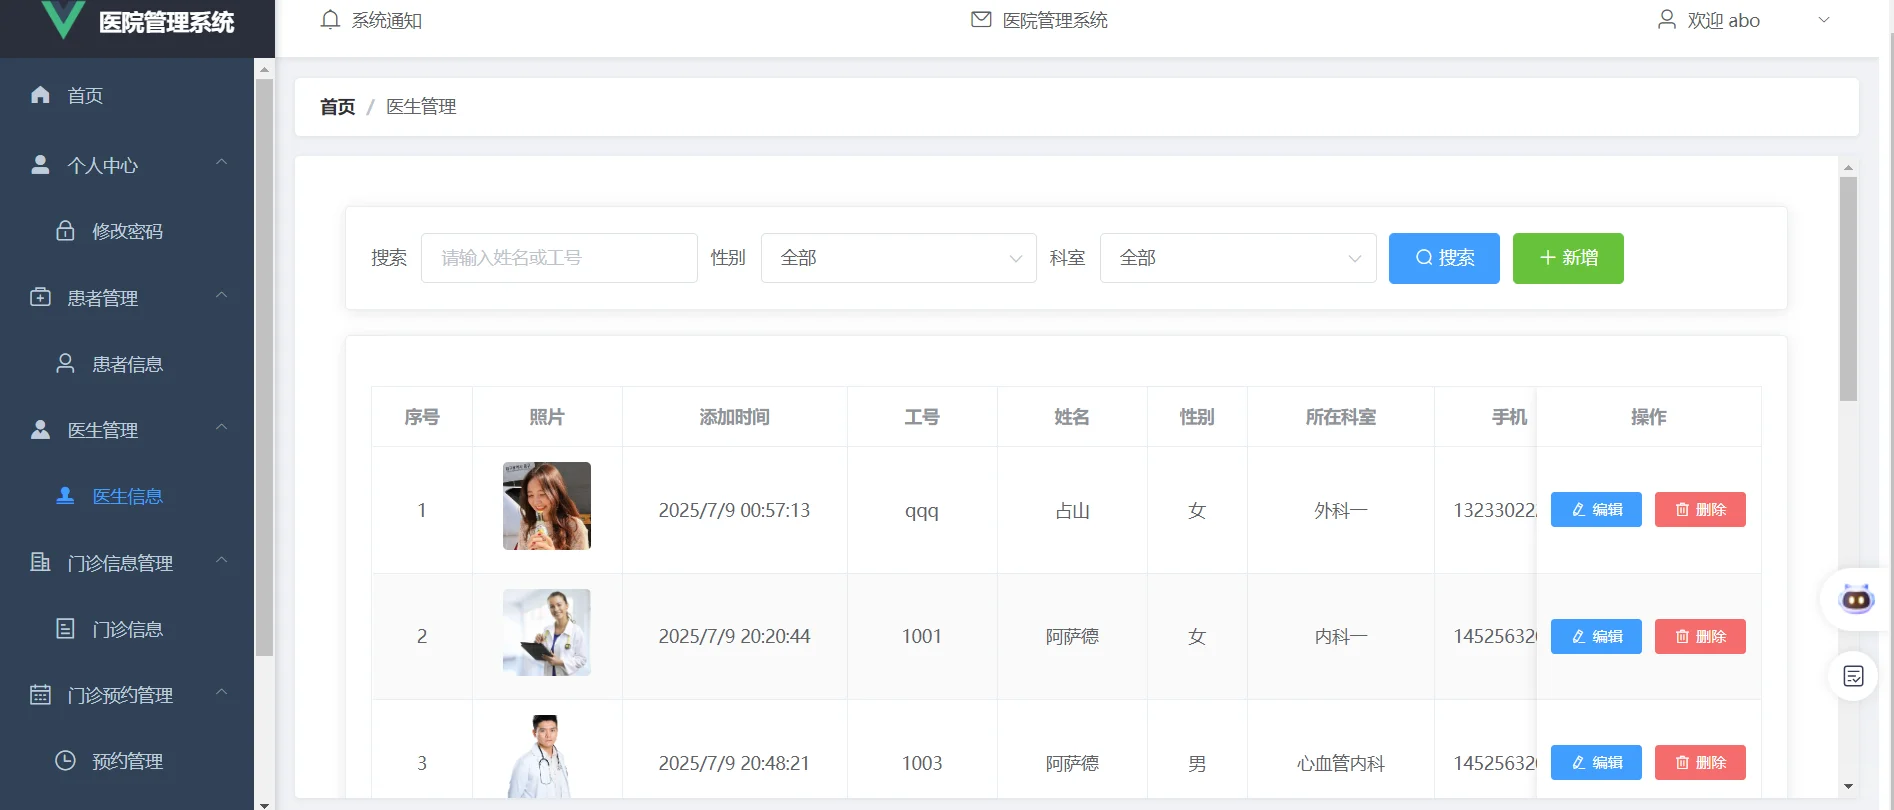The image size is (1894, 810).
Task: Delete the row with 工号 1001
Action: pos(1700,636)
